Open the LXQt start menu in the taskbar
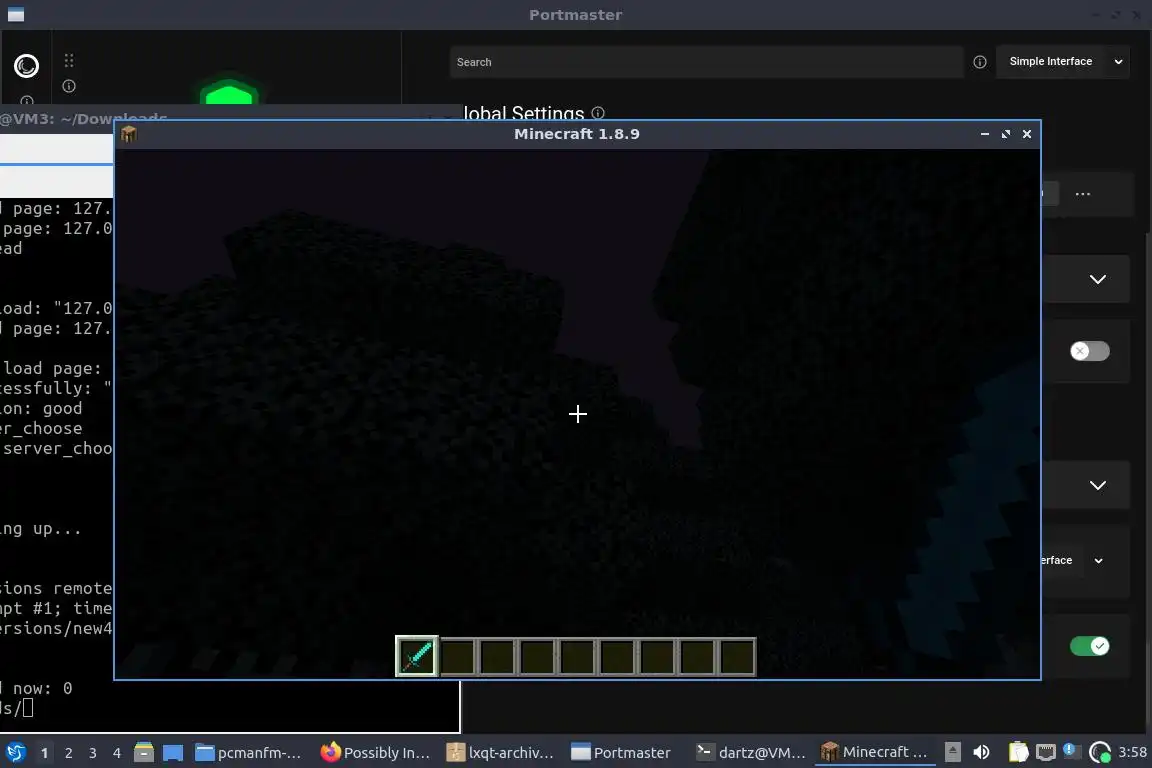Image resolution: width=1152 pixels, height=768 pixels. [15, 752]
